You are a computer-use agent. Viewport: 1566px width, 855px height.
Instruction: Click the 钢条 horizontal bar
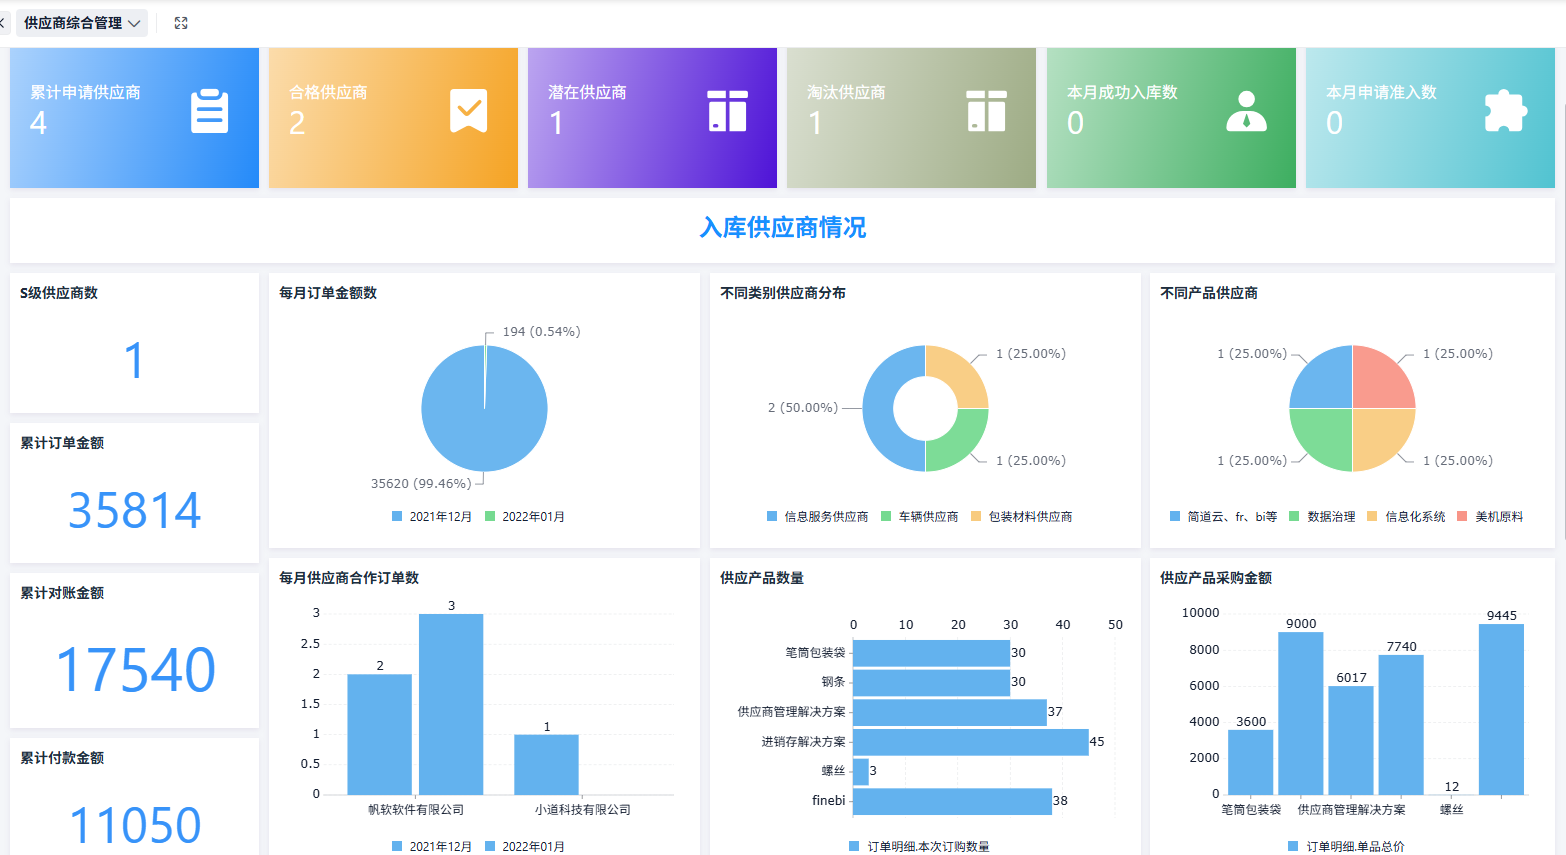[931, 682]
